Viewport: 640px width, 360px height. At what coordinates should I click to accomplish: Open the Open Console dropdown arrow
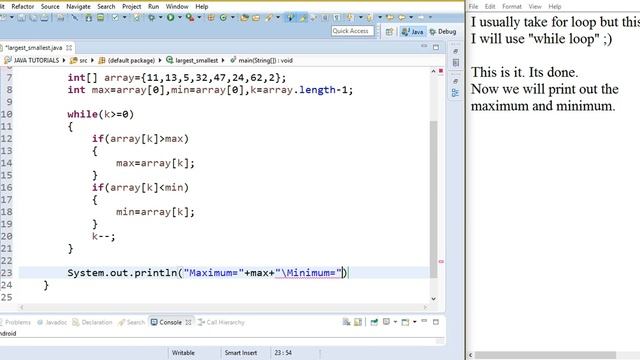pyautogui.click(x=414, y=322)
